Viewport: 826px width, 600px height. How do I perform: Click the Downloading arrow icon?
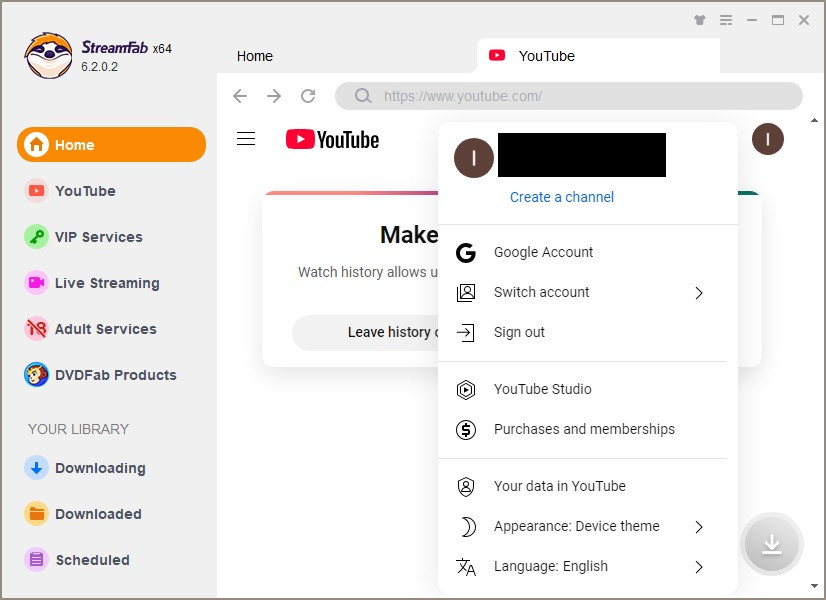[36, 468]
